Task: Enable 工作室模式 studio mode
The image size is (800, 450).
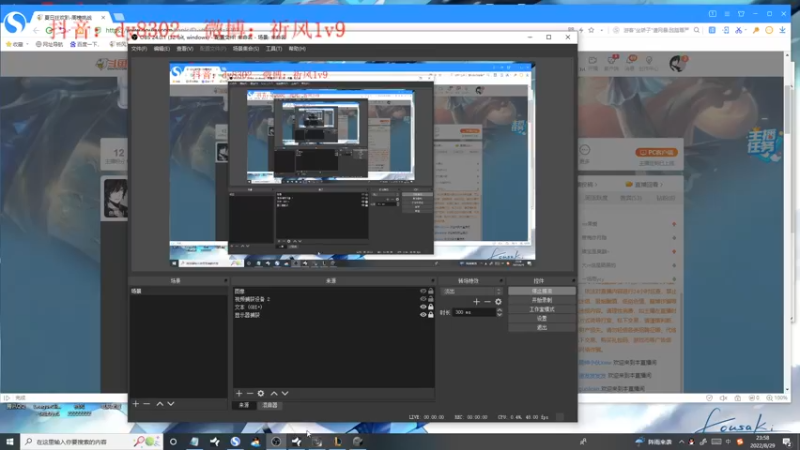Action: click(542, 309)
